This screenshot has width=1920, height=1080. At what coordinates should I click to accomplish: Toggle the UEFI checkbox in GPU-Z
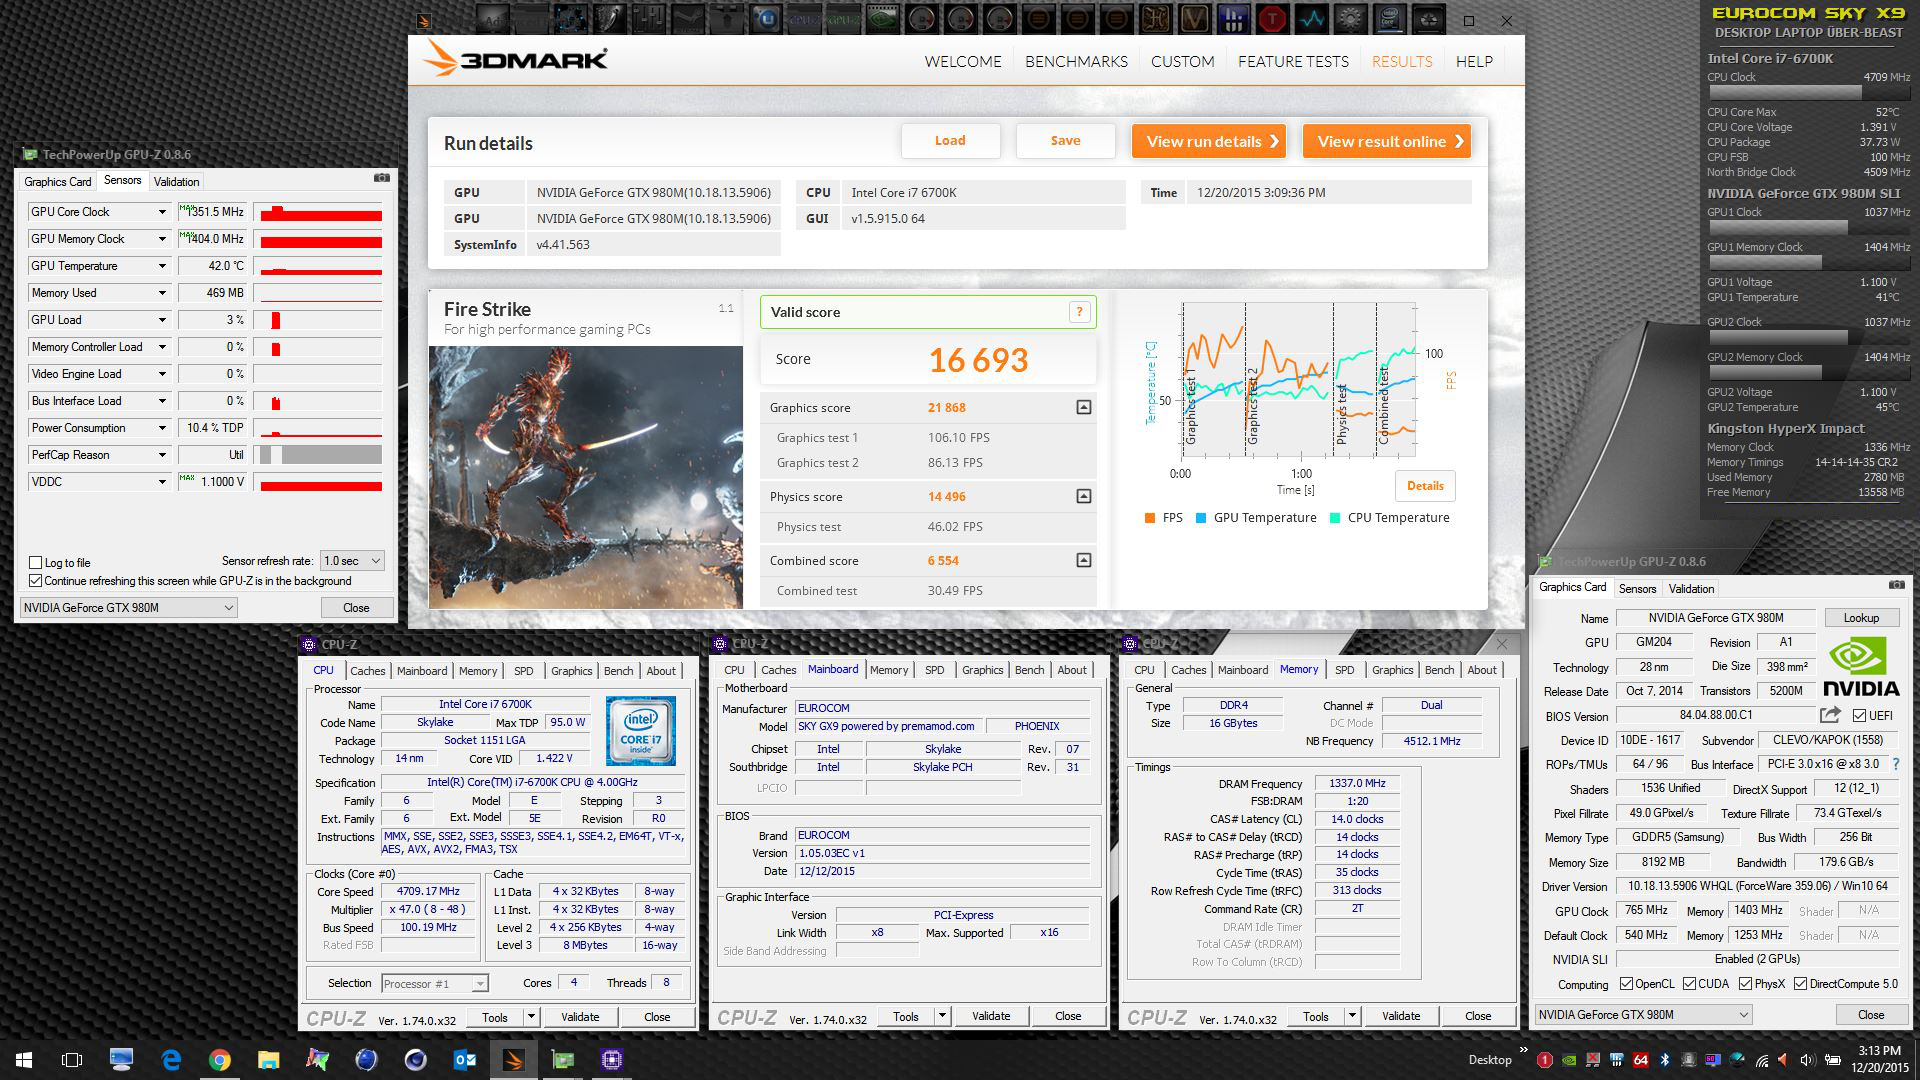click(1859, 716)
